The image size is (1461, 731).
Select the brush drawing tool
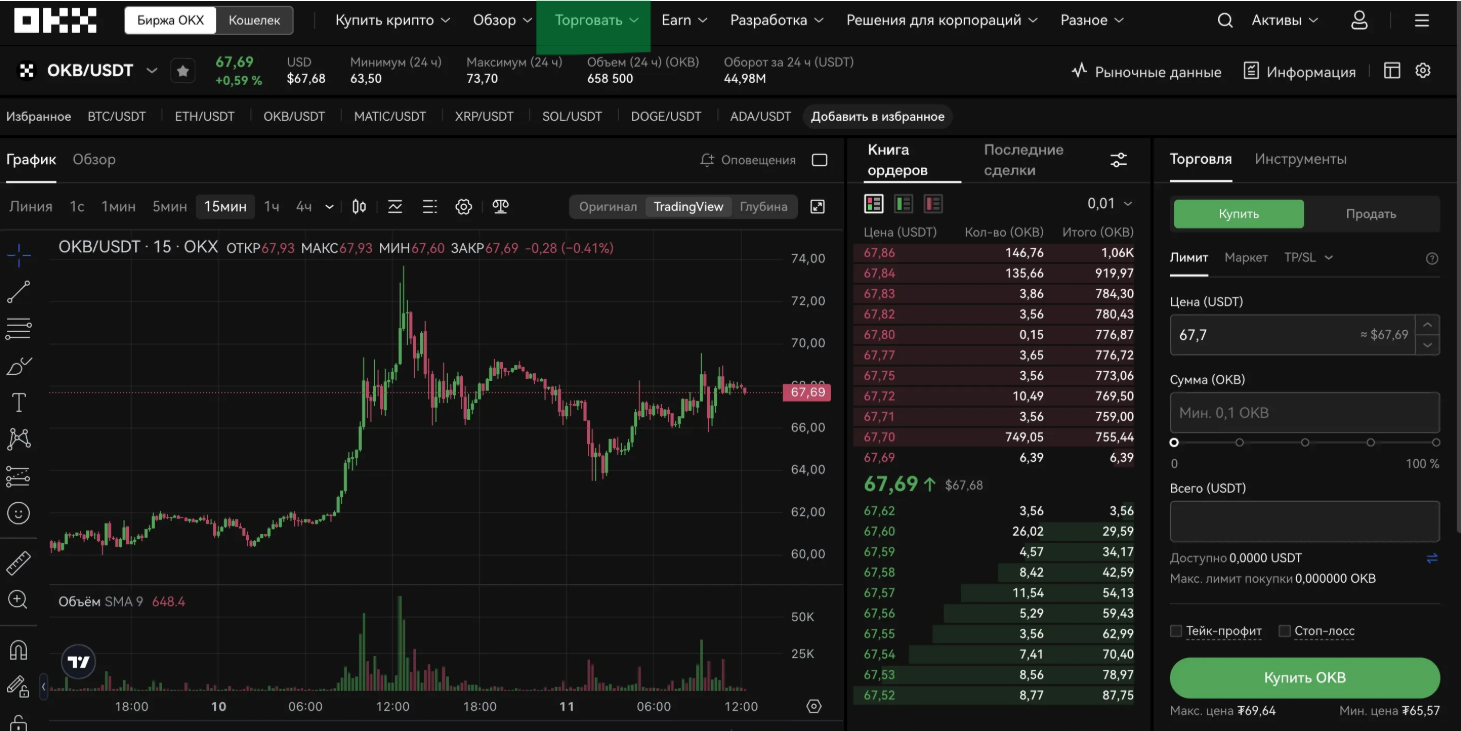pyautogui.click(x=19, y=366)
